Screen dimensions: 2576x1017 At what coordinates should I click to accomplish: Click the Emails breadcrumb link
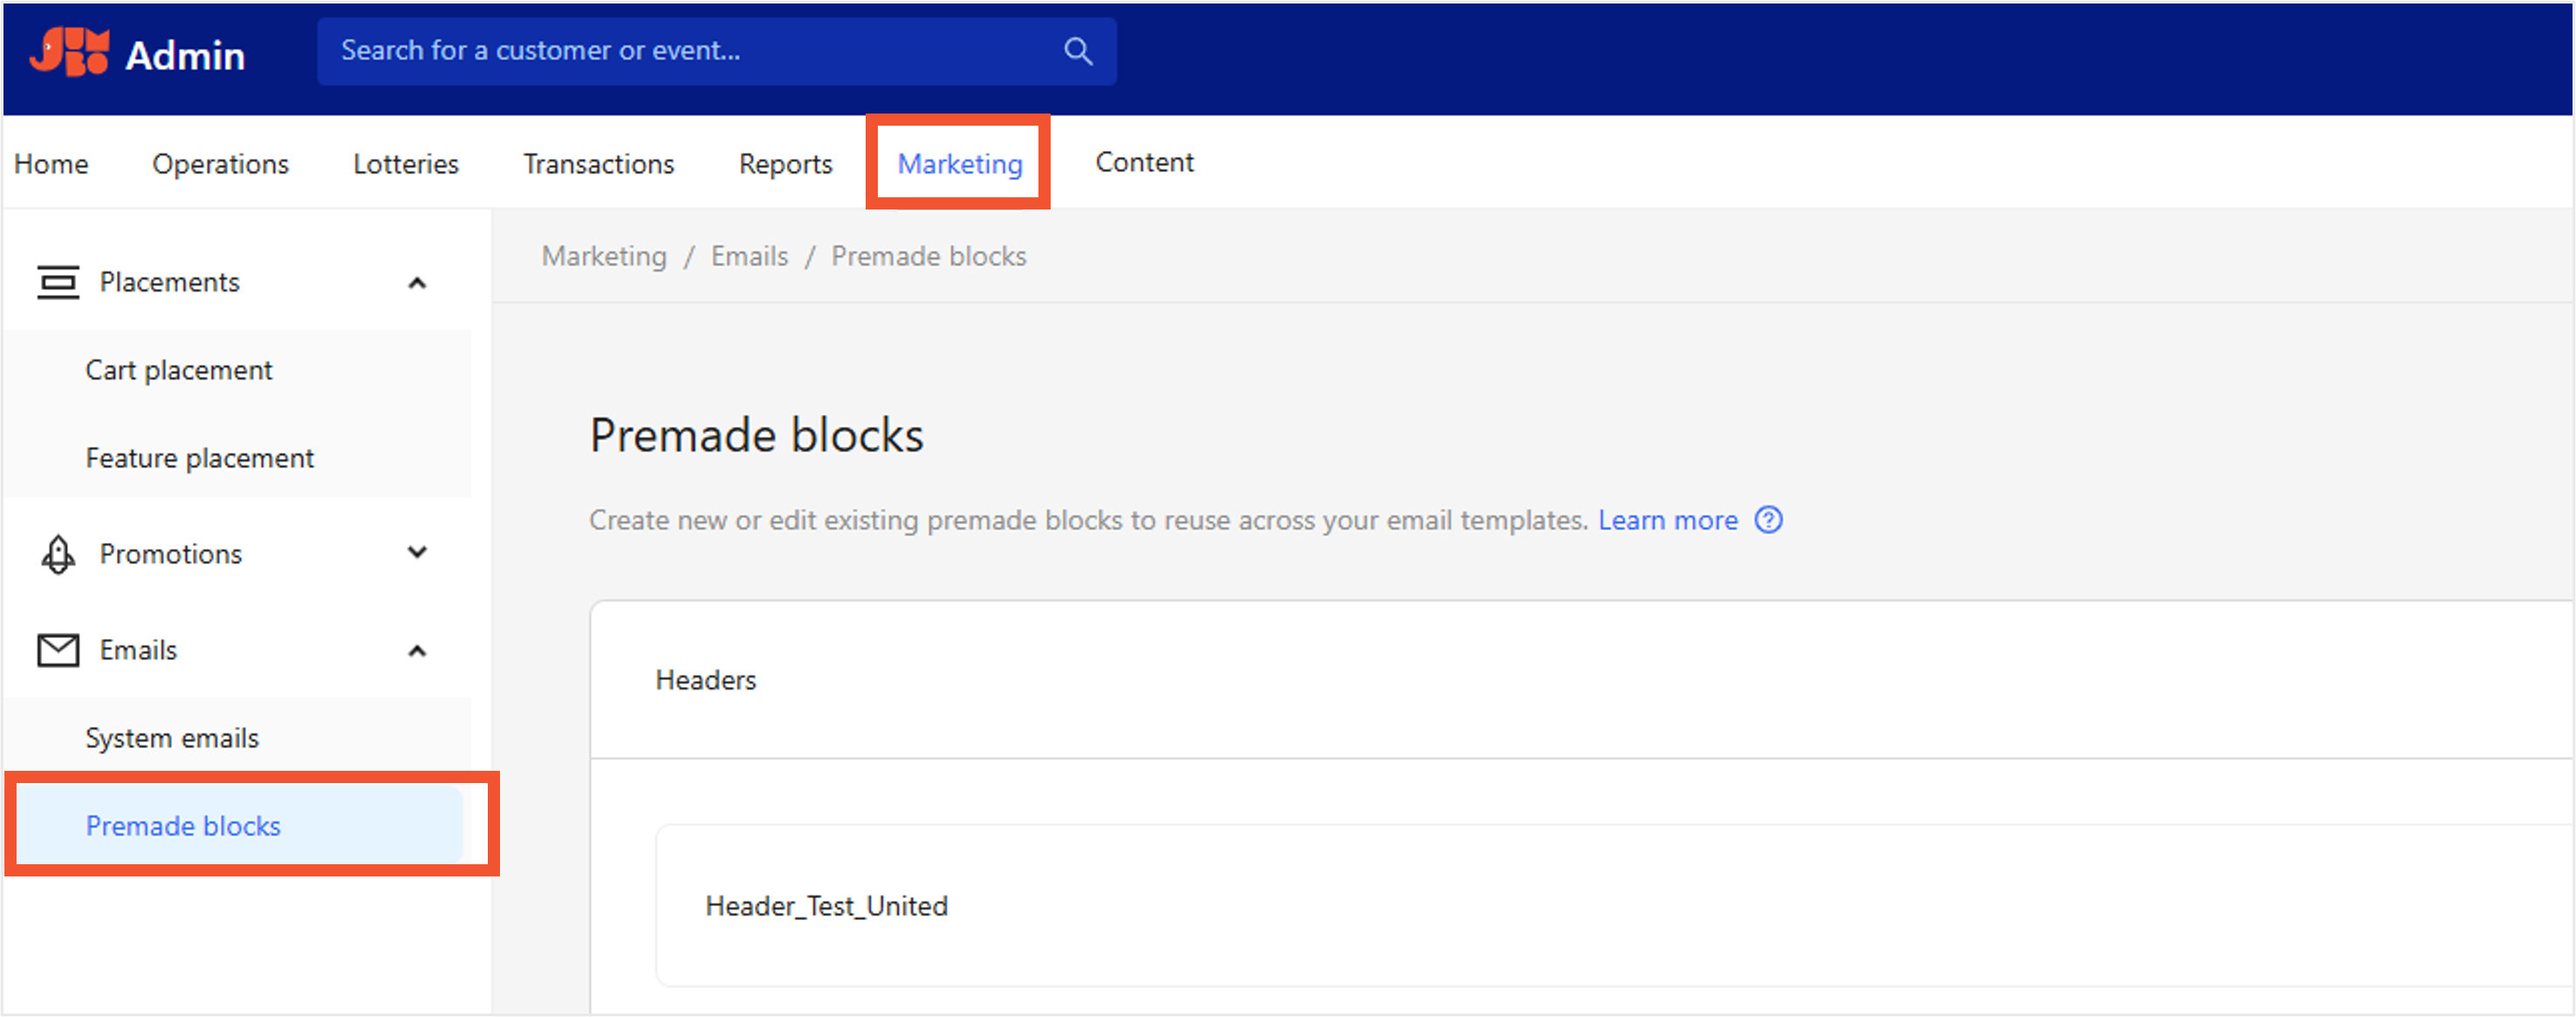pos(749,256)
